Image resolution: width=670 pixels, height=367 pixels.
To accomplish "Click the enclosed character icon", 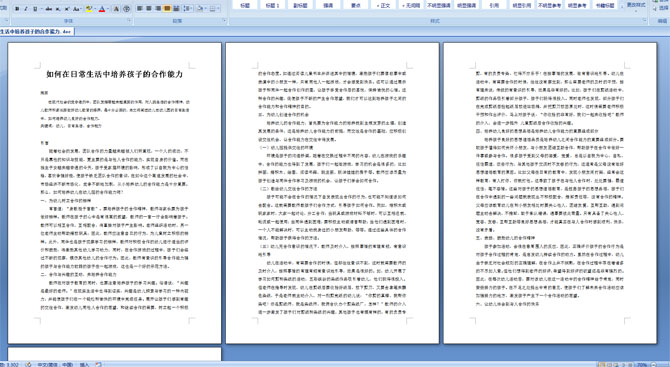I will 126,9.
